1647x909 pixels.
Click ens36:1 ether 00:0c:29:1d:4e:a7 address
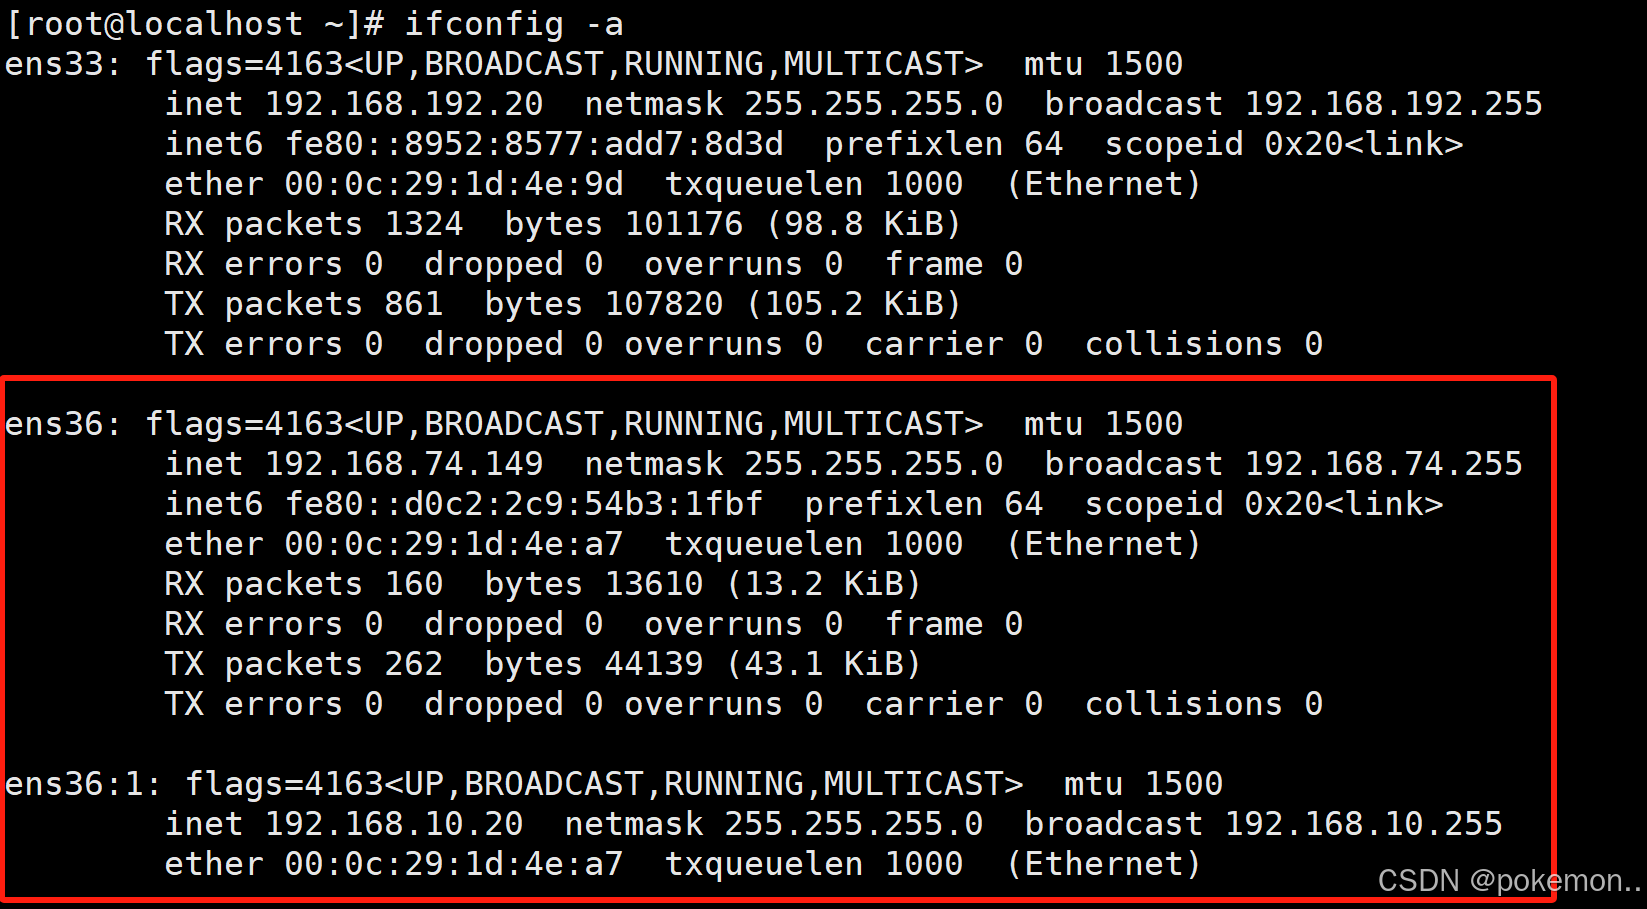click(454, 864)
